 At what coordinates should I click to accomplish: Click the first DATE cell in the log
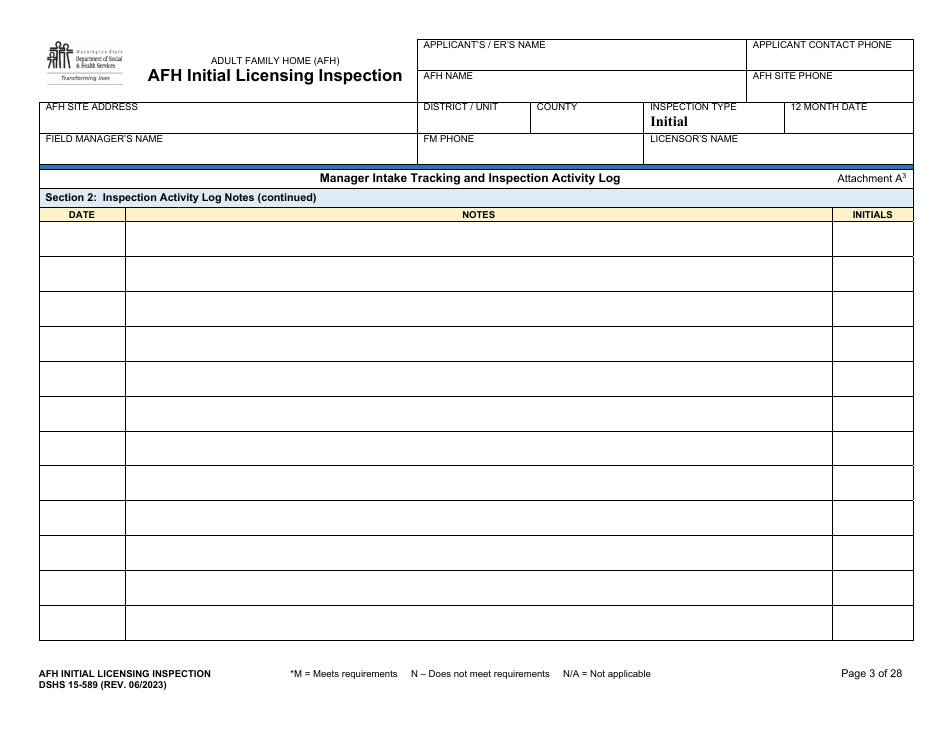[x=81, y=237]
